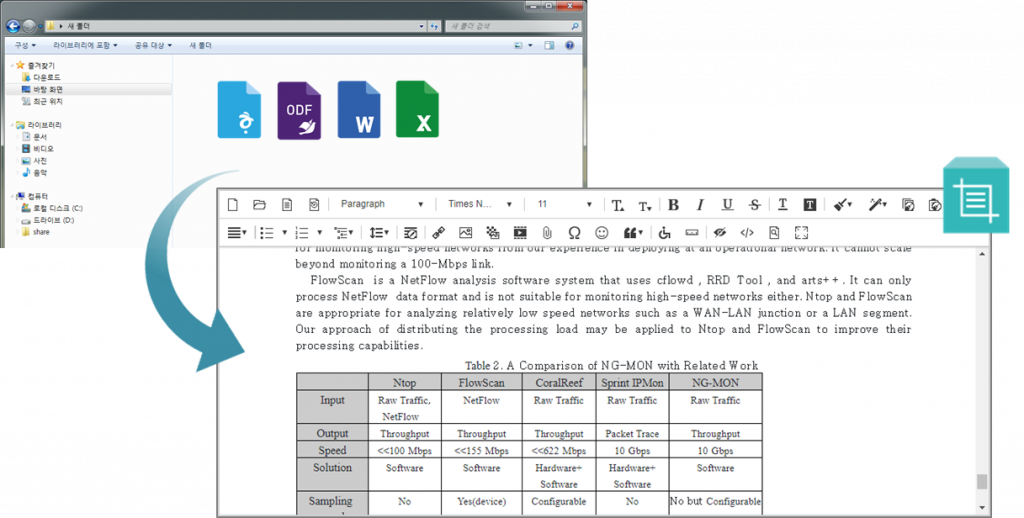
Task: Expand the numbered list style arrow
Action: pyautogui.click(x=319, y=233)
